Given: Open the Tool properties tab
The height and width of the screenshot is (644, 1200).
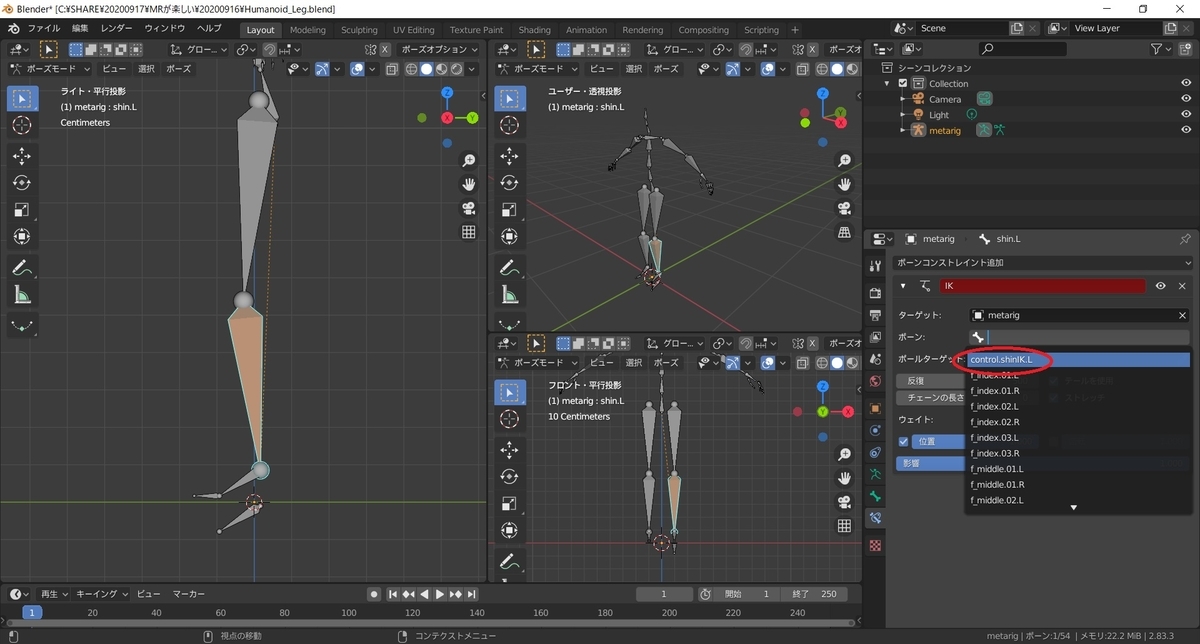Looking at the screenshot, I should (x=876, y=265).
